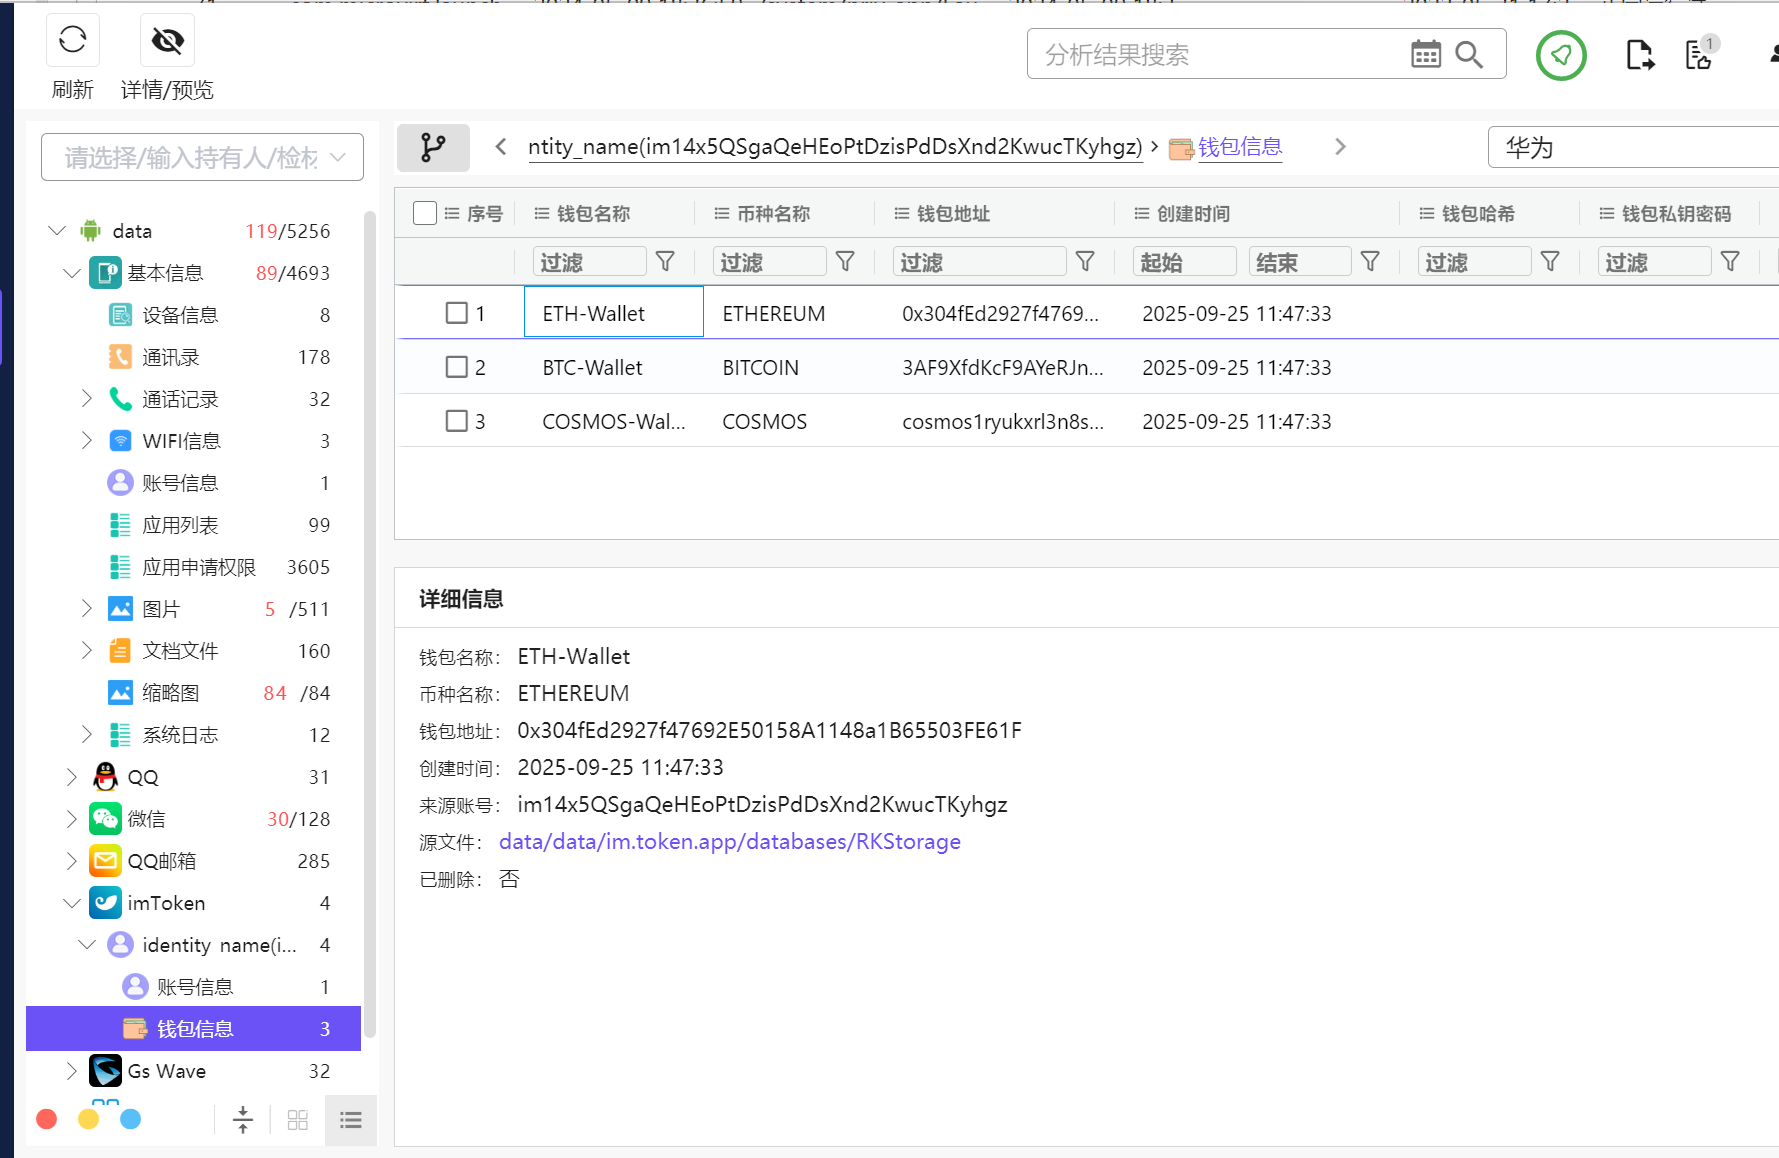Select 账号信息 under identity_name
Viewport: 1779px width, 1158px height.
tap(195, 987)
